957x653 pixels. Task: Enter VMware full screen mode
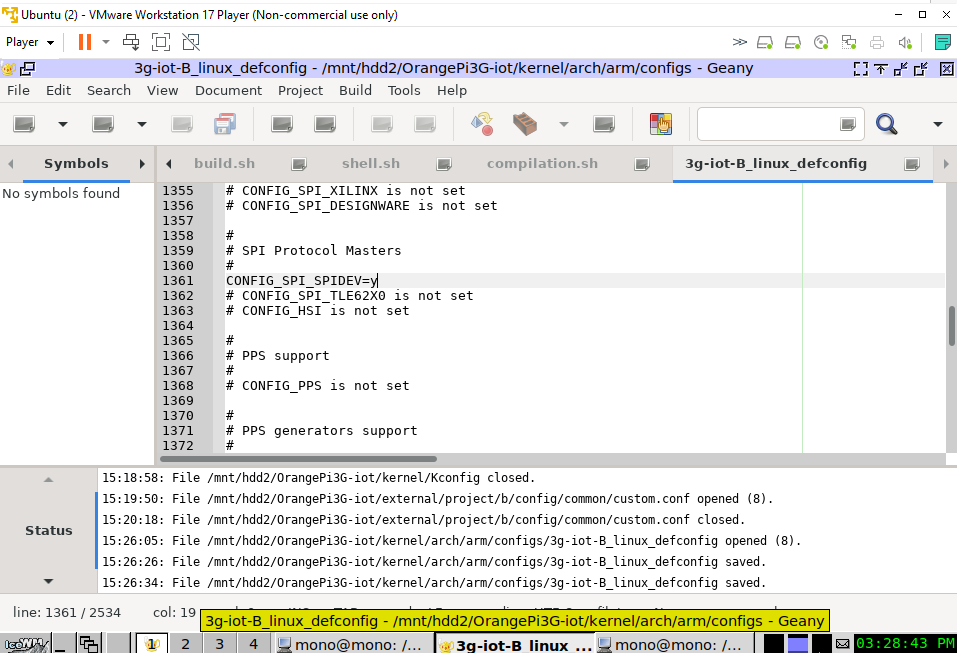[x=161, y=42]
